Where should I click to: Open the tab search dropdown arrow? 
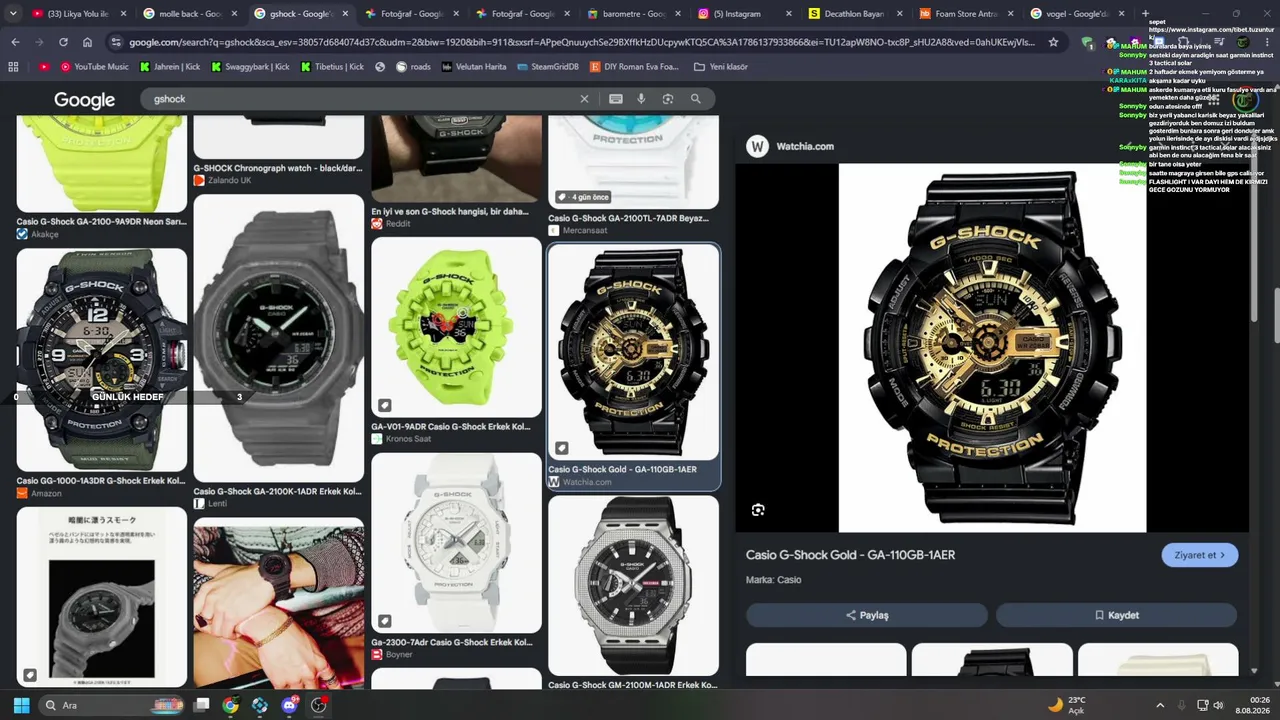[14, 14]
